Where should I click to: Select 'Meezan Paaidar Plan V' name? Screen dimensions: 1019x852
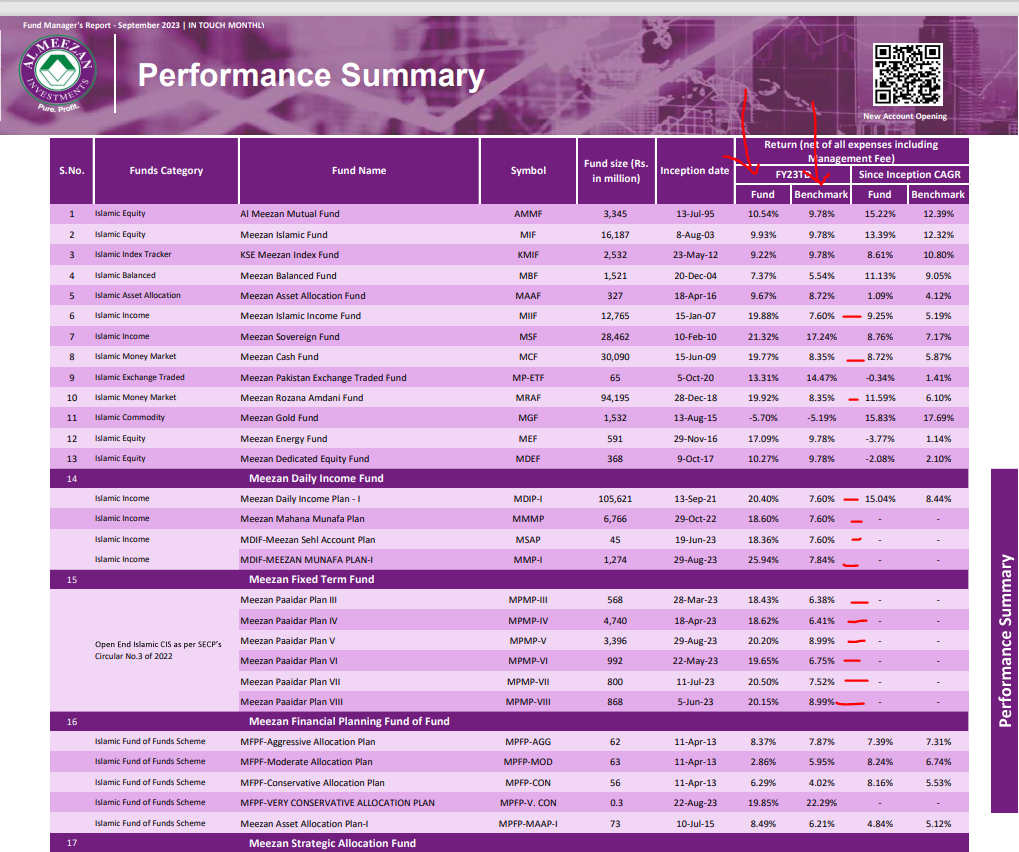288,641
